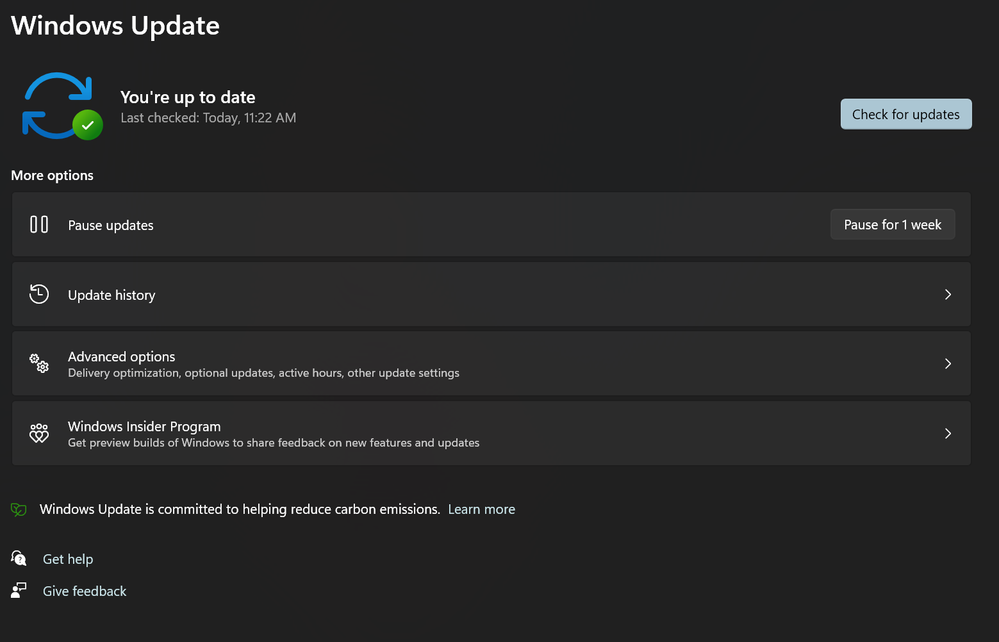Screen dimensions: 999x642
Task: Open Give feedback
Action: click(x=84, y=590)
